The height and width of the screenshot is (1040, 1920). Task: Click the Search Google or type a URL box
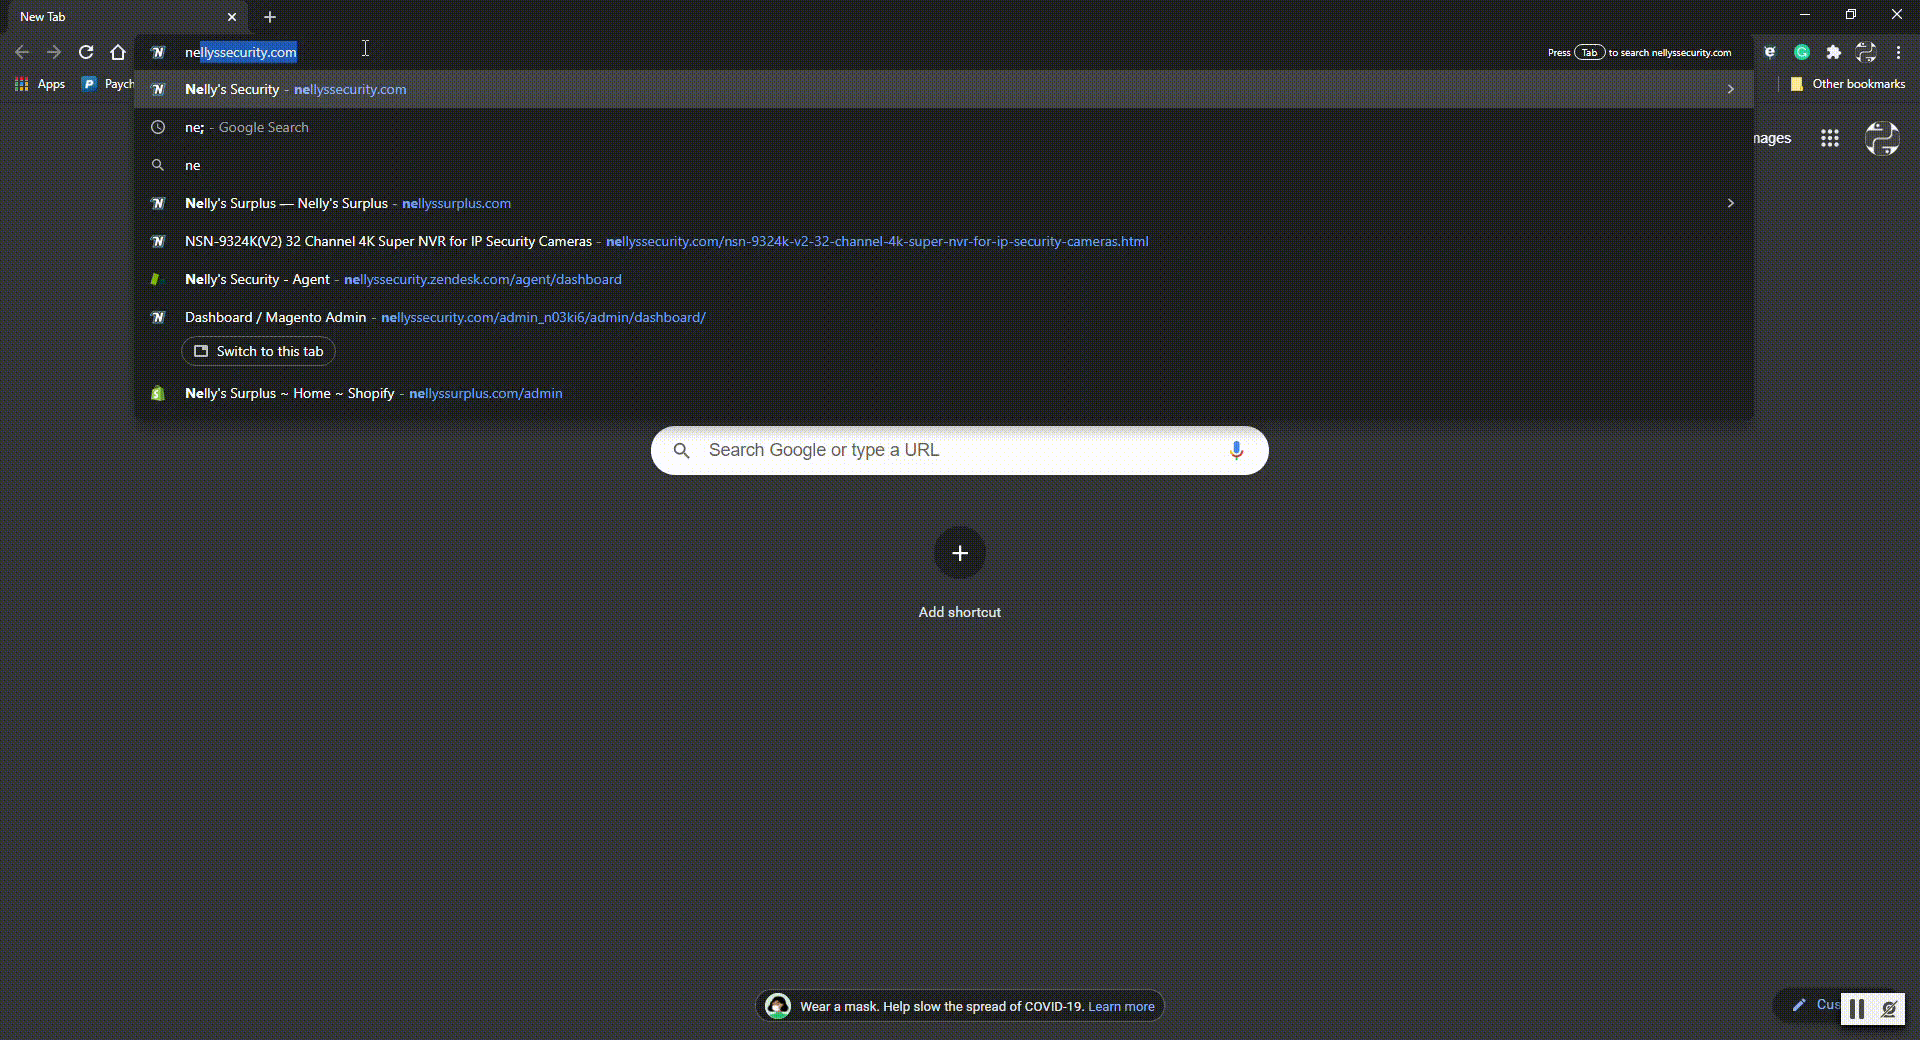tap(960, 450)
